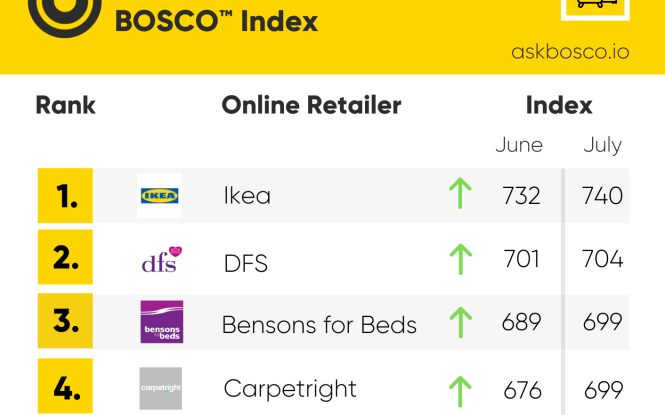Click the Bensons for Beds logo

pos(162,322)
